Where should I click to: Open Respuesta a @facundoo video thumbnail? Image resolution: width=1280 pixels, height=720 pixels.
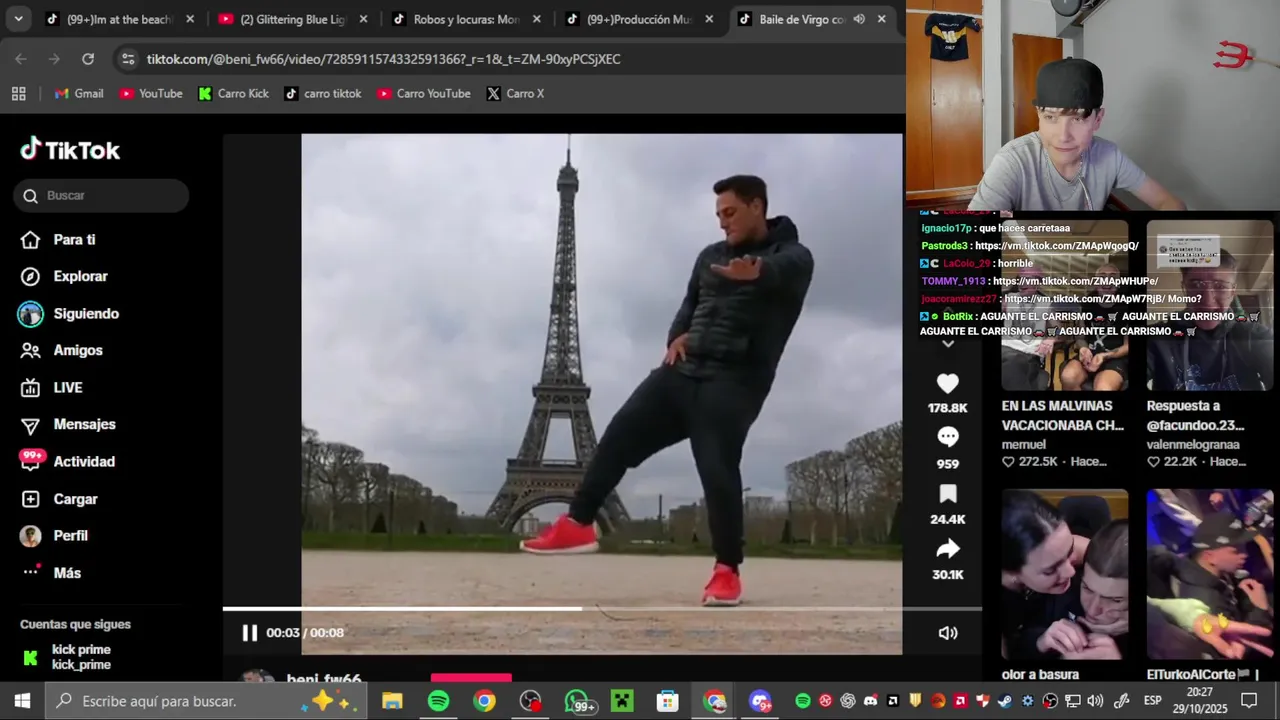click(x=1210, y=304)
